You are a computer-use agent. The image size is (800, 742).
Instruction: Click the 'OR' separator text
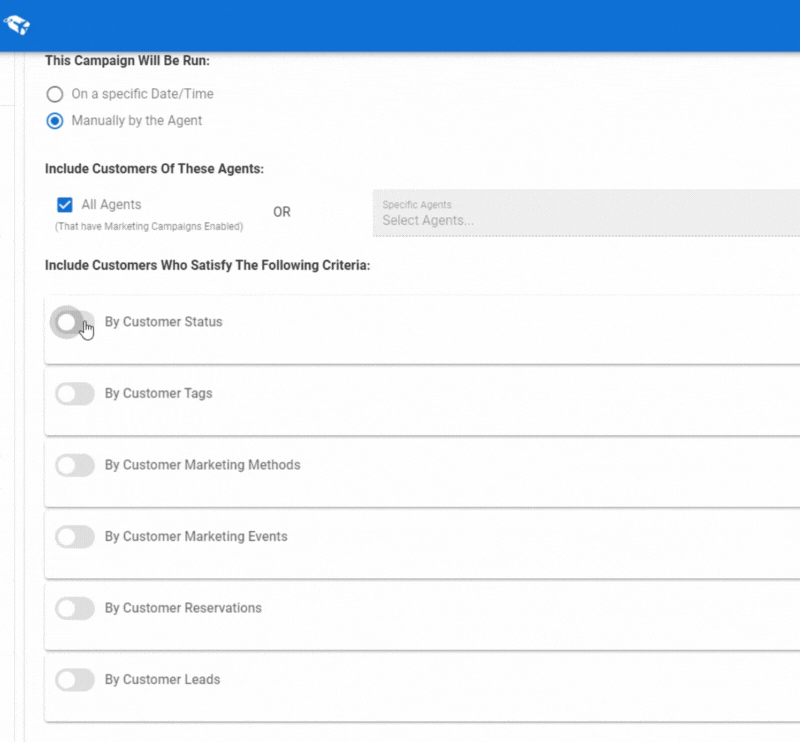pos(282,212)
